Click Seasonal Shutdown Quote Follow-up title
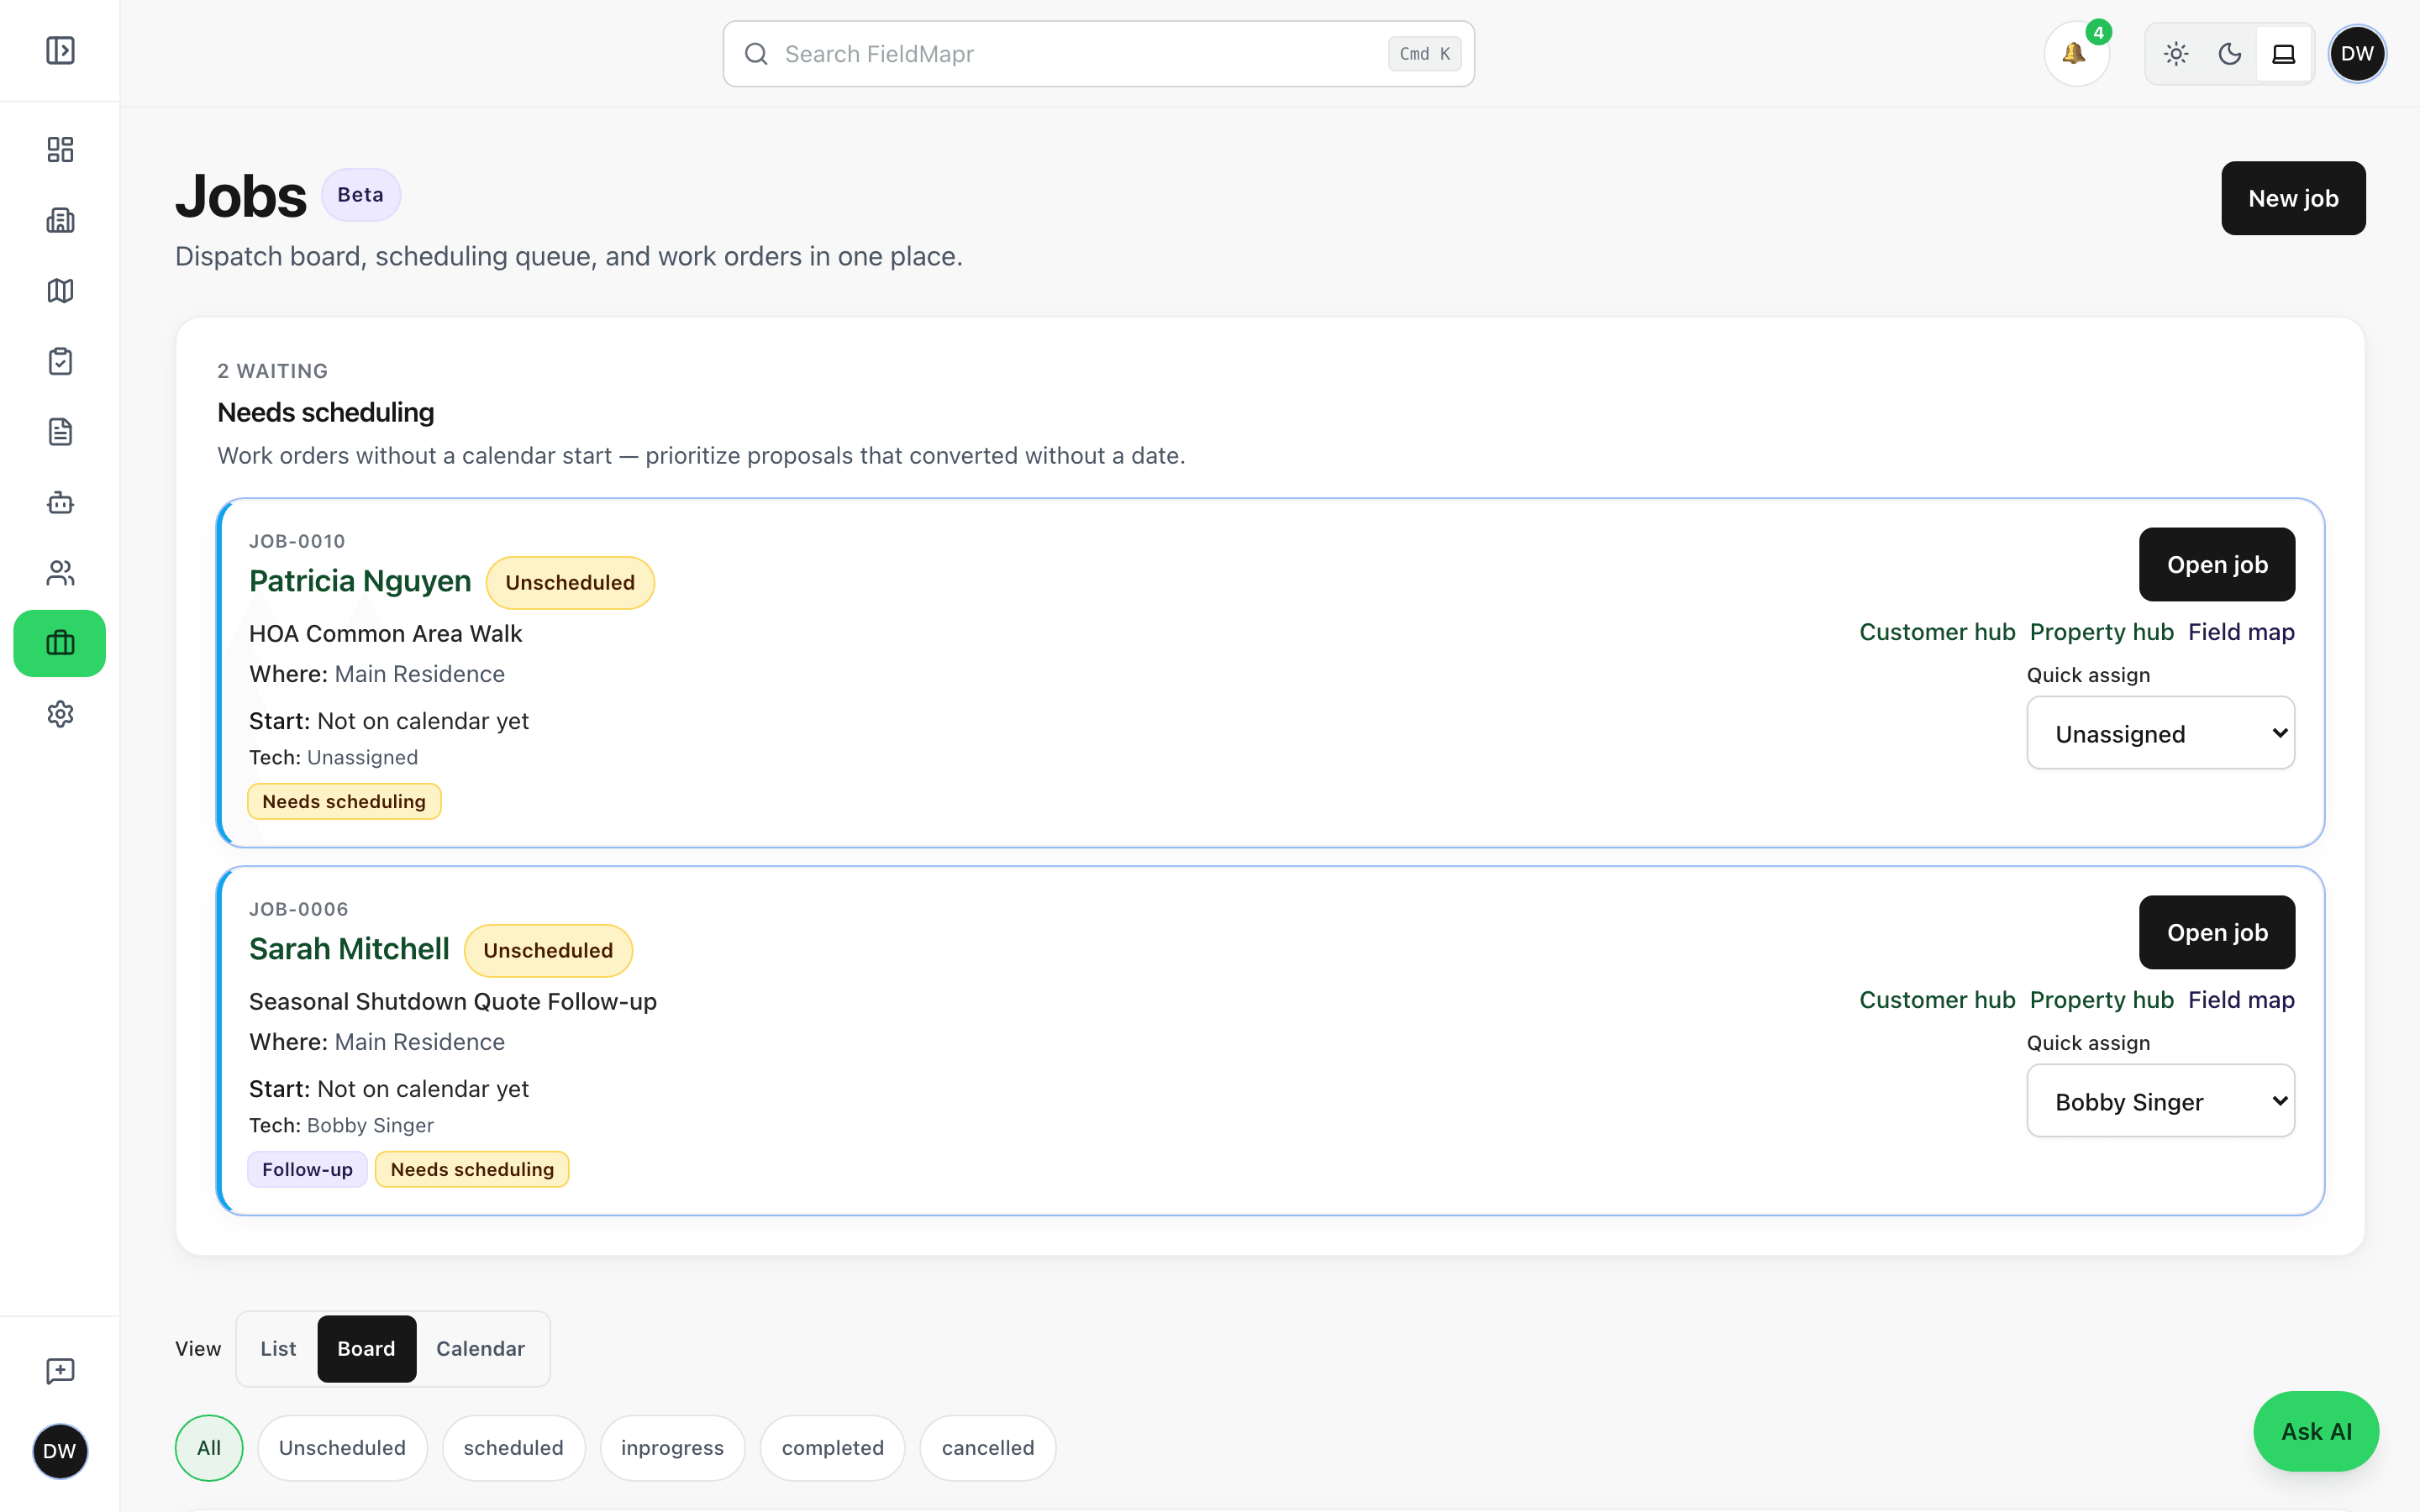This screenshot has width=2420, height=1512. 453,1002
